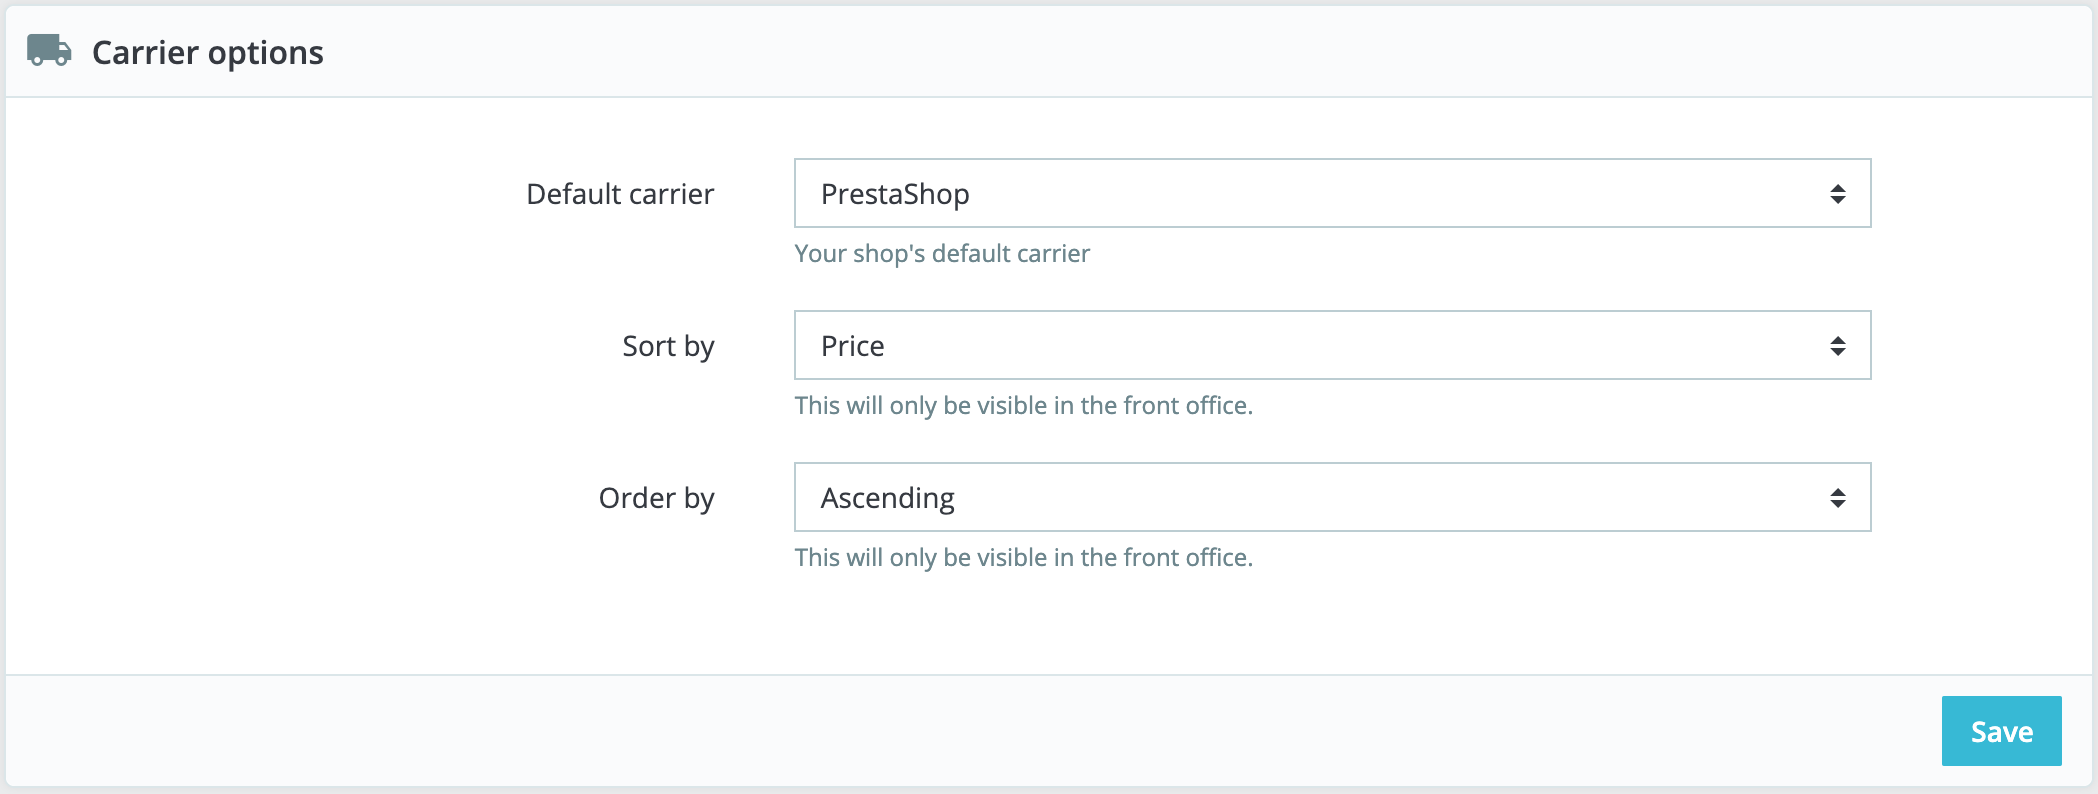Save the carrier options
The width and height of the screenshot is (2098, 794).
coord(2001,731)
